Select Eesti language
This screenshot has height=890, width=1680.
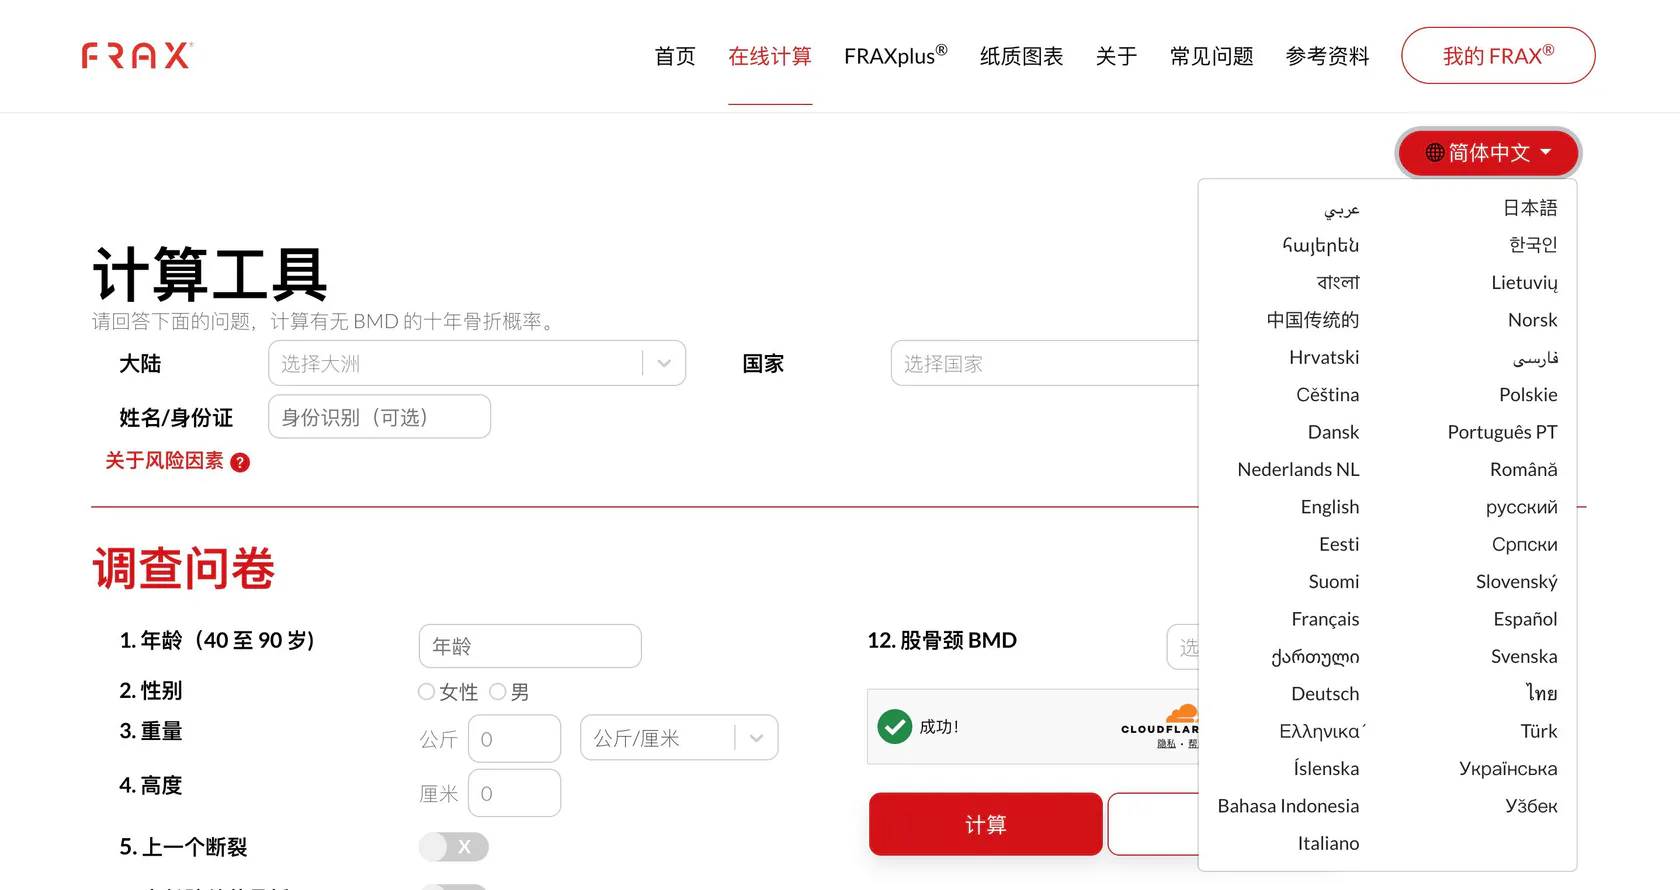1339,544
